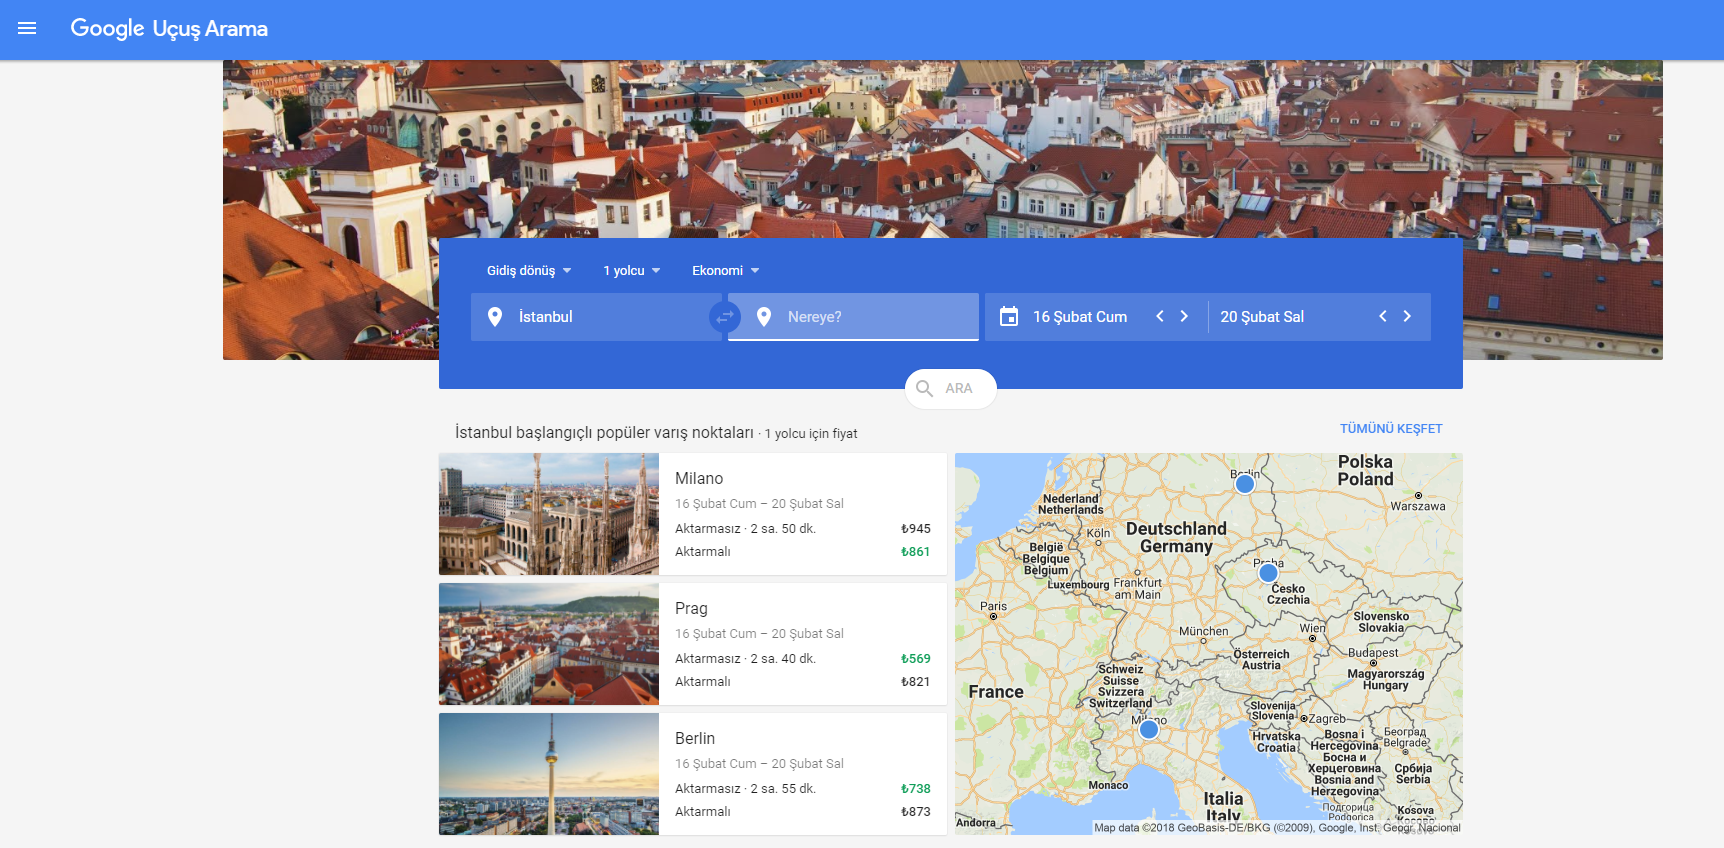
Task: Open the Prag rooftops thumbnail
Action: [549, 644]
